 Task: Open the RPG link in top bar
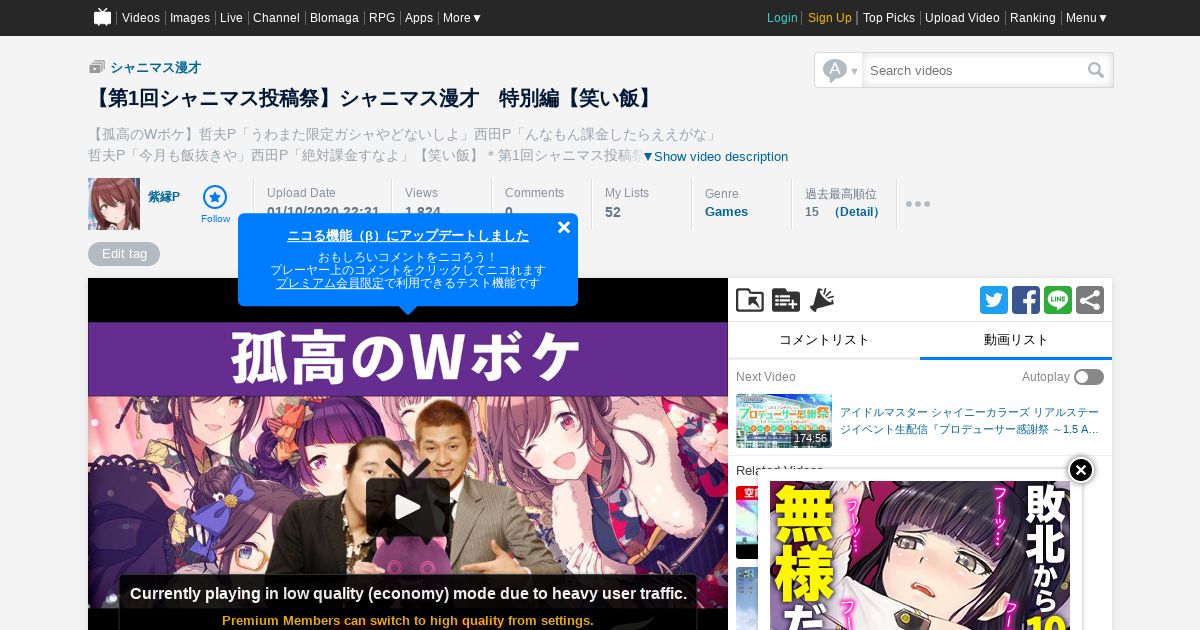(x=382, y=18)
